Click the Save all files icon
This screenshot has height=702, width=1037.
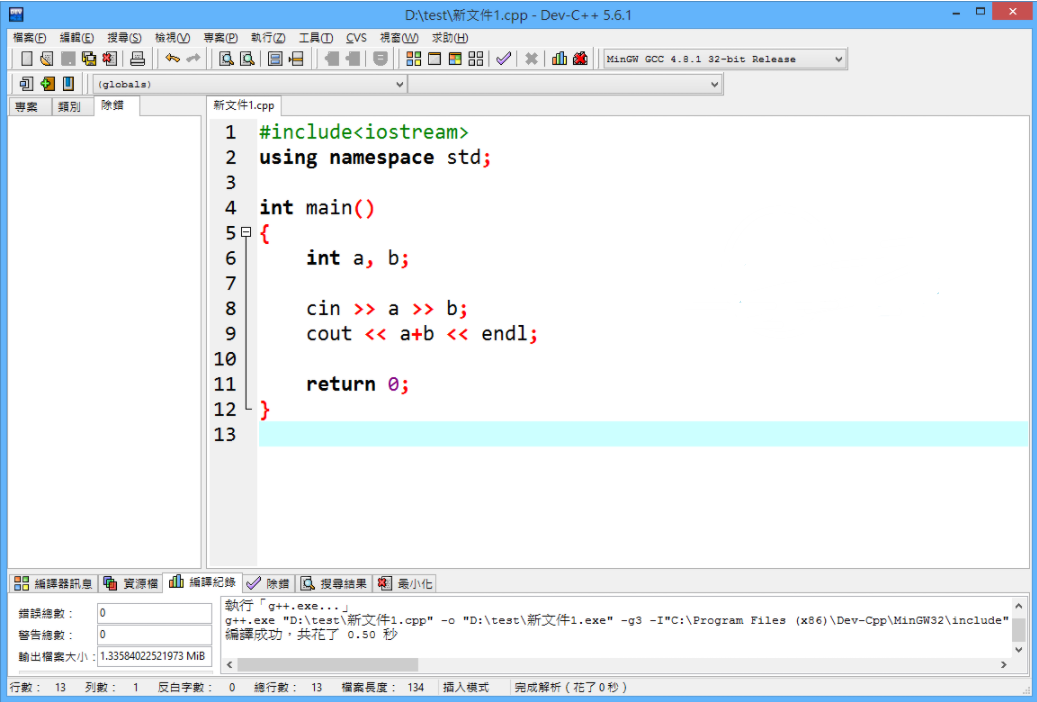click(88, 59)
